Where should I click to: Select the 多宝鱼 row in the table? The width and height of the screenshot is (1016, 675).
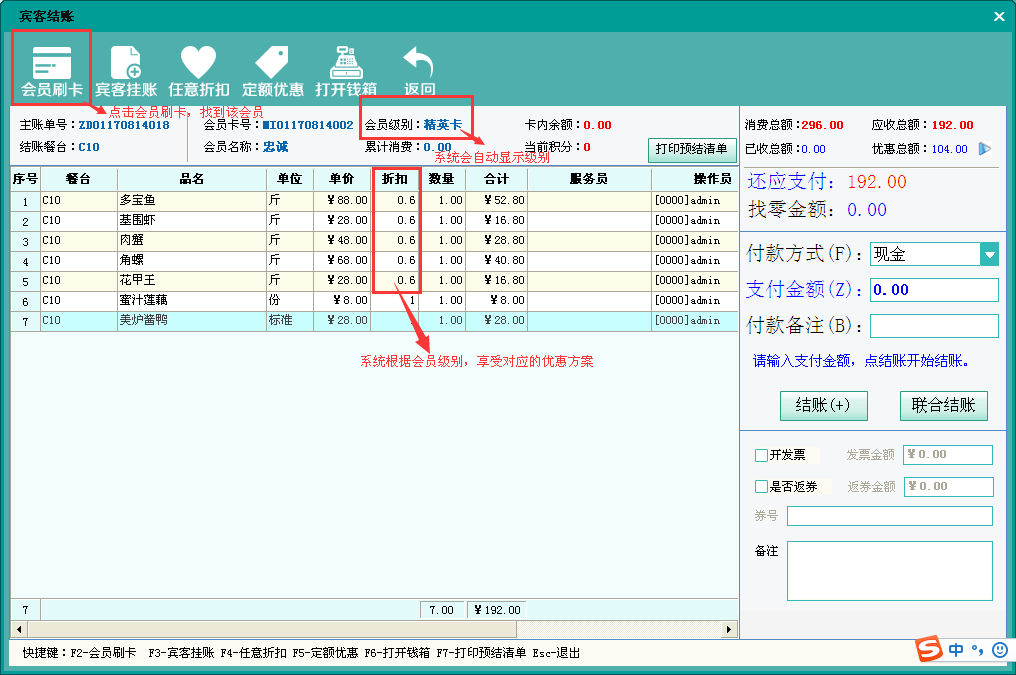pyautogui.click(x=190, y=200)
